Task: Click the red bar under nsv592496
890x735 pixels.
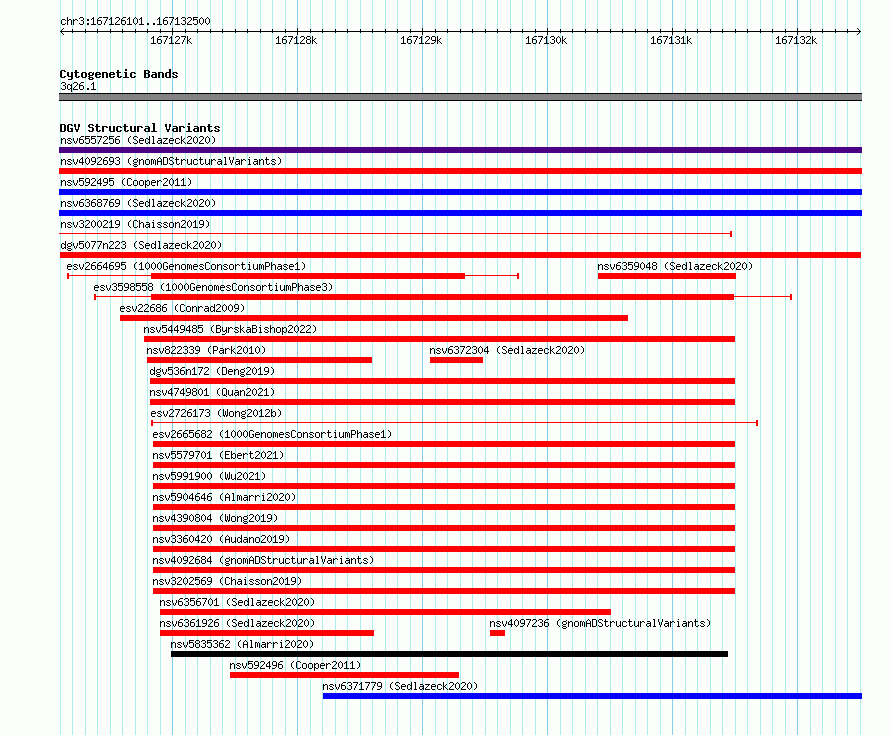Action: [345, 675]
